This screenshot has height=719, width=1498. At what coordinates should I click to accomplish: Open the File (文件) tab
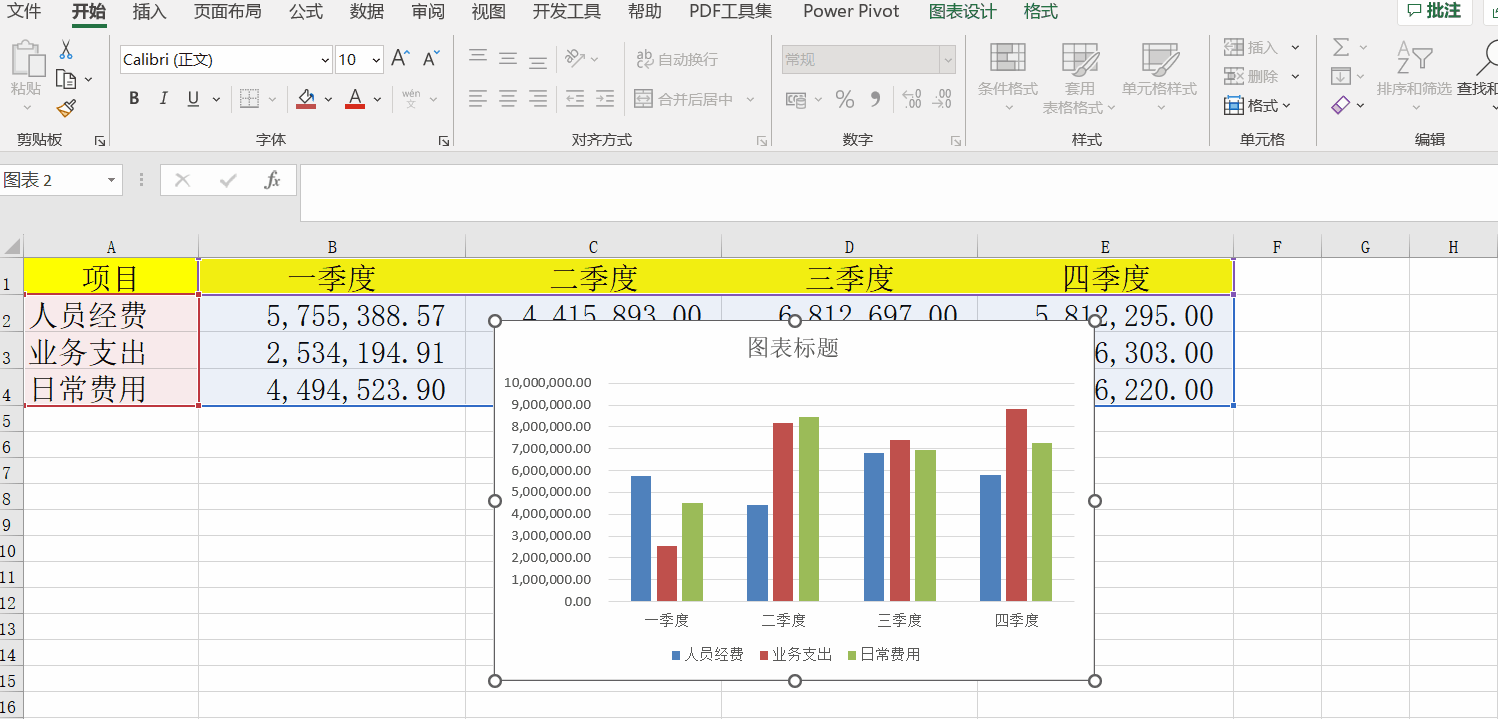click(25, 12)
